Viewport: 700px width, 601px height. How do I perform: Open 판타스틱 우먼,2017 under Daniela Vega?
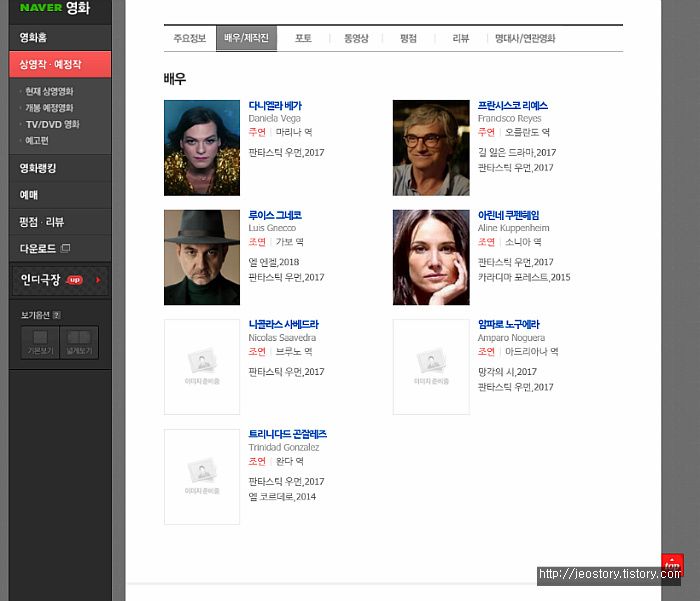tap(287, 153)
